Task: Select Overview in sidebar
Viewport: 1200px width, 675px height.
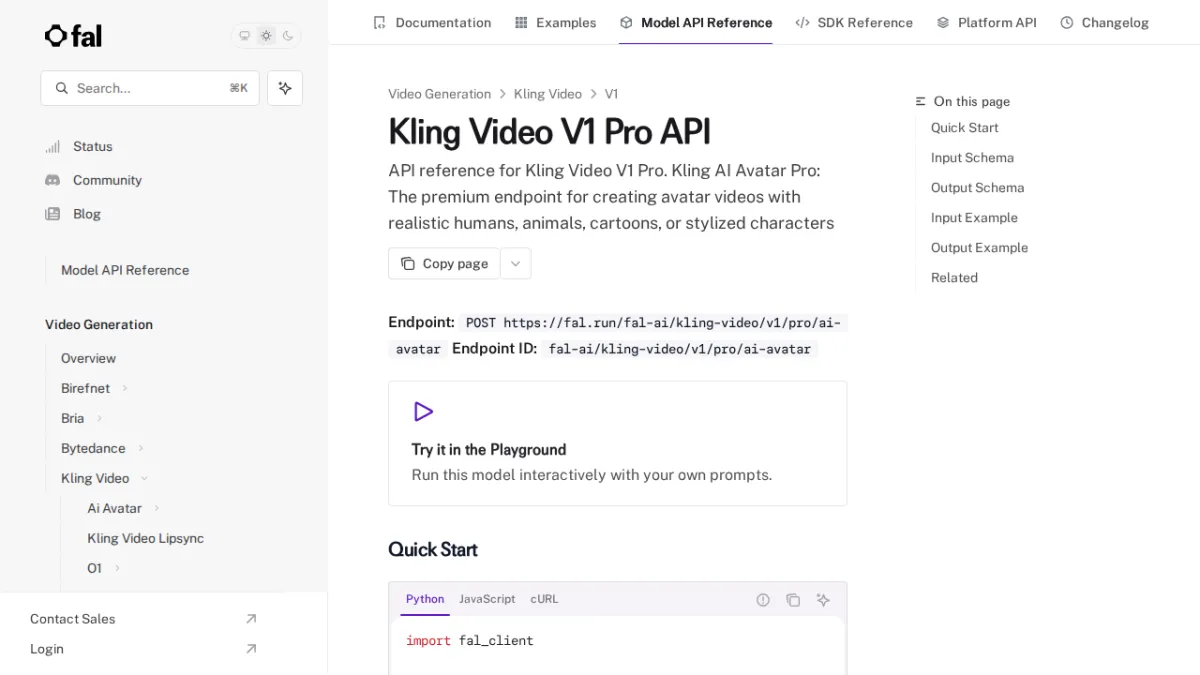Action: coord(88,358)
